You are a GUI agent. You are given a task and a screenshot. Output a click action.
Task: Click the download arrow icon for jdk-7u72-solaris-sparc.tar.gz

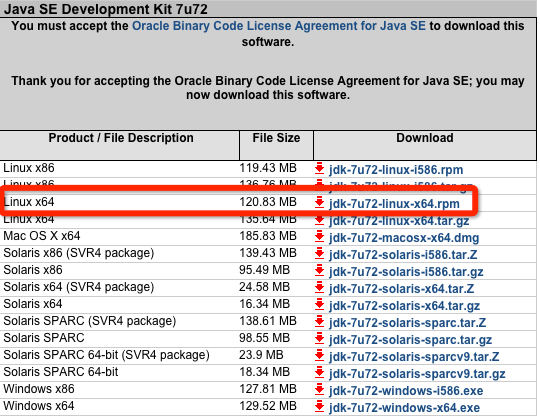point(320,339)
